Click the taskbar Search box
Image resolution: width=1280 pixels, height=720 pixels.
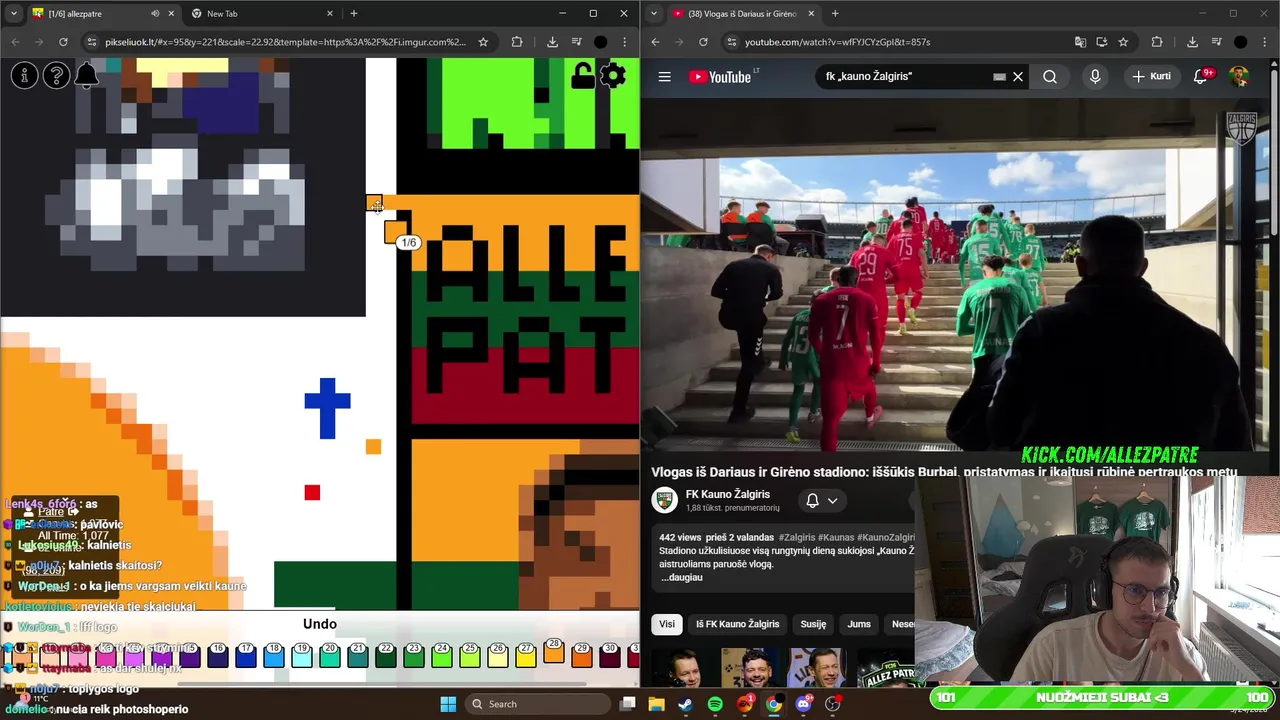536,704
